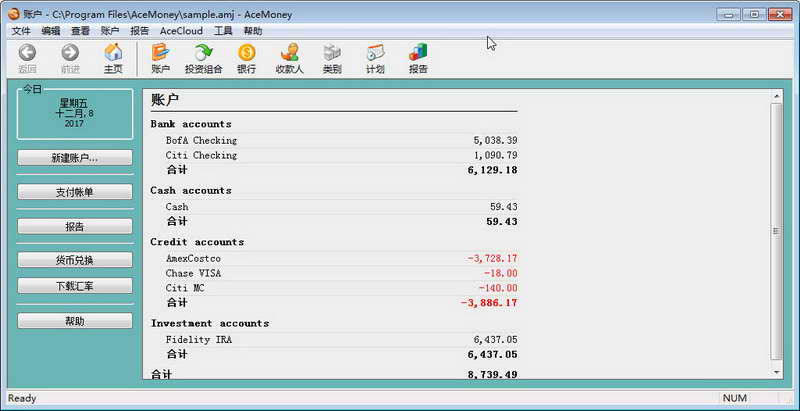Viewport: 800px width, 411px height.
Task: Open the 账户 (Accounts) toolbar icon
Action: coord(160,53)
